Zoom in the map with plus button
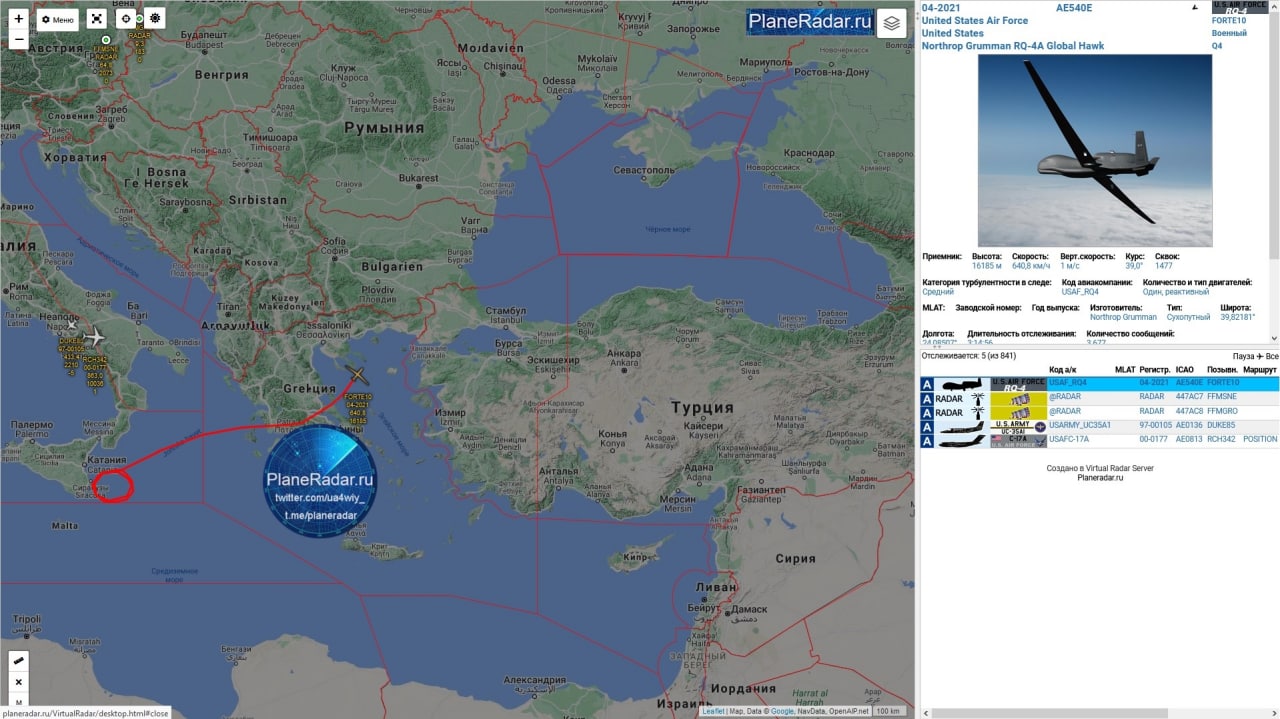 pos(18,18)
